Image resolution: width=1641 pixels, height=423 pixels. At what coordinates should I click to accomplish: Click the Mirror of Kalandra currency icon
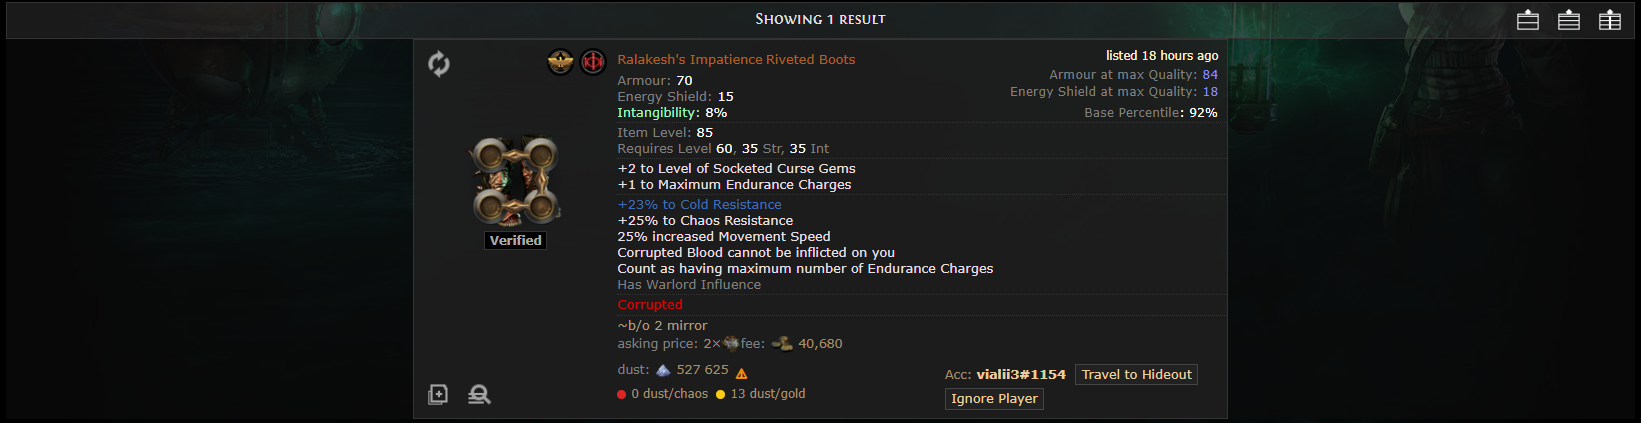731,344
